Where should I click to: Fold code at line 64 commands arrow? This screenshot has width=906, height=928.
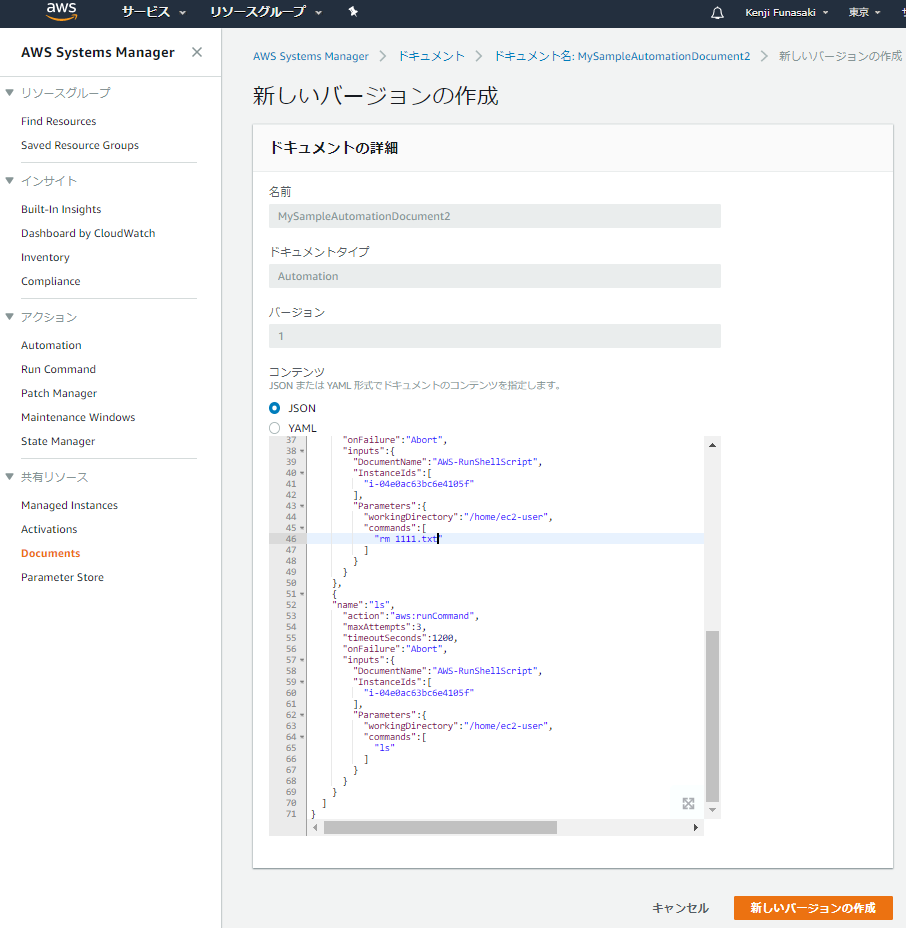pyautogui.click(x=302, y=737)
